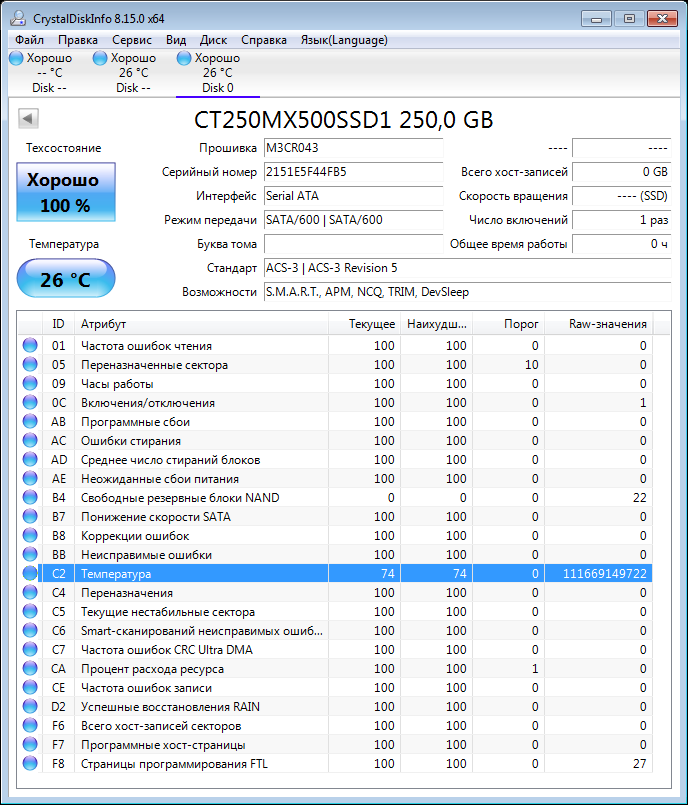
Task: Open the Вид menu
Action: 176,40
